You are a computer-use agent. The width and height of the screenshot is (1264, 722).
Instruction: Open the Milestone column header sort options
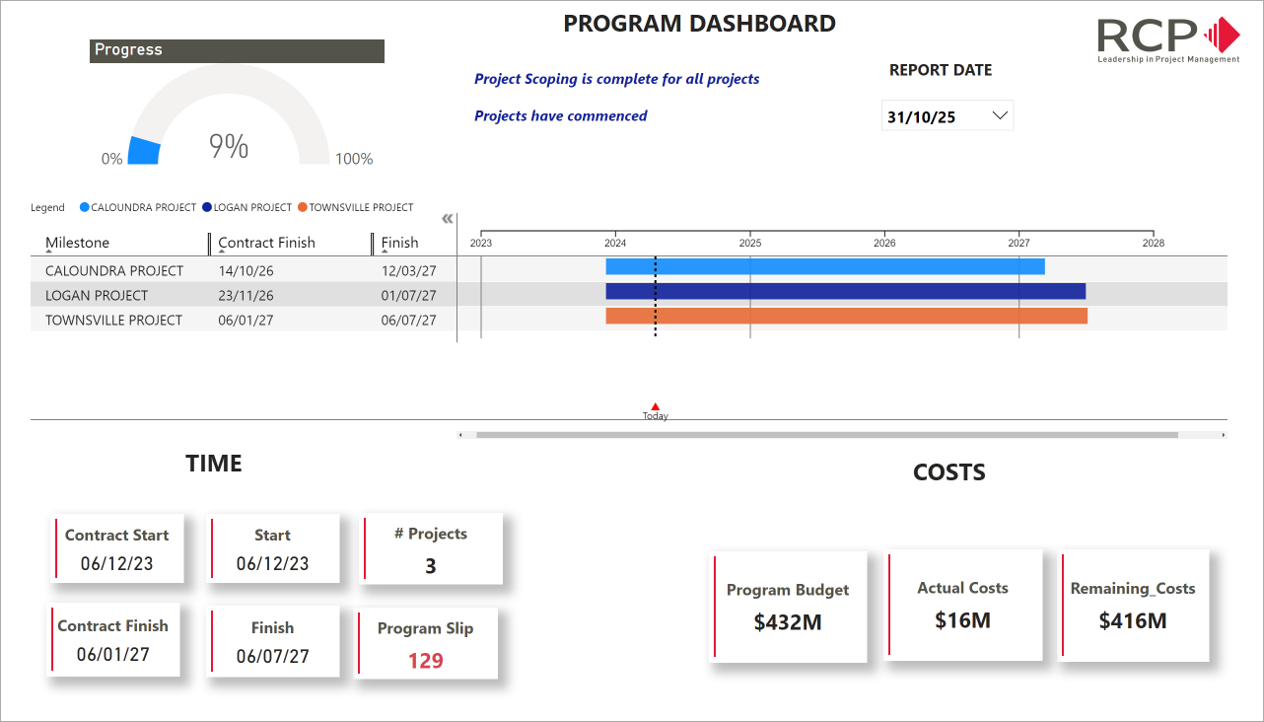click(75, 243)
